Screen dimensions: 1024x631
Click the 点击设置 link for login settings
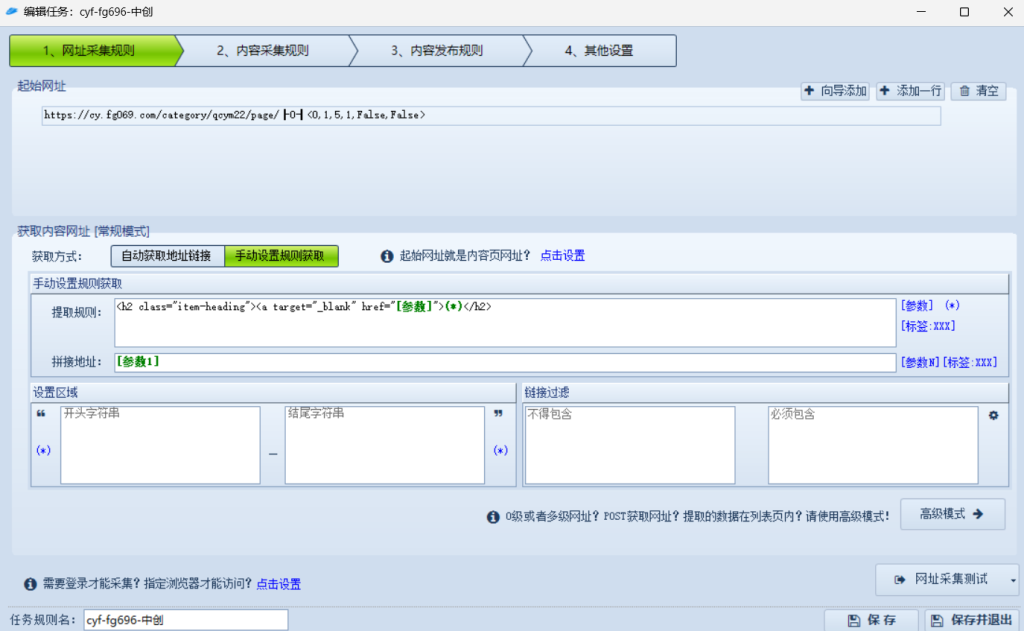coord(278,584)
